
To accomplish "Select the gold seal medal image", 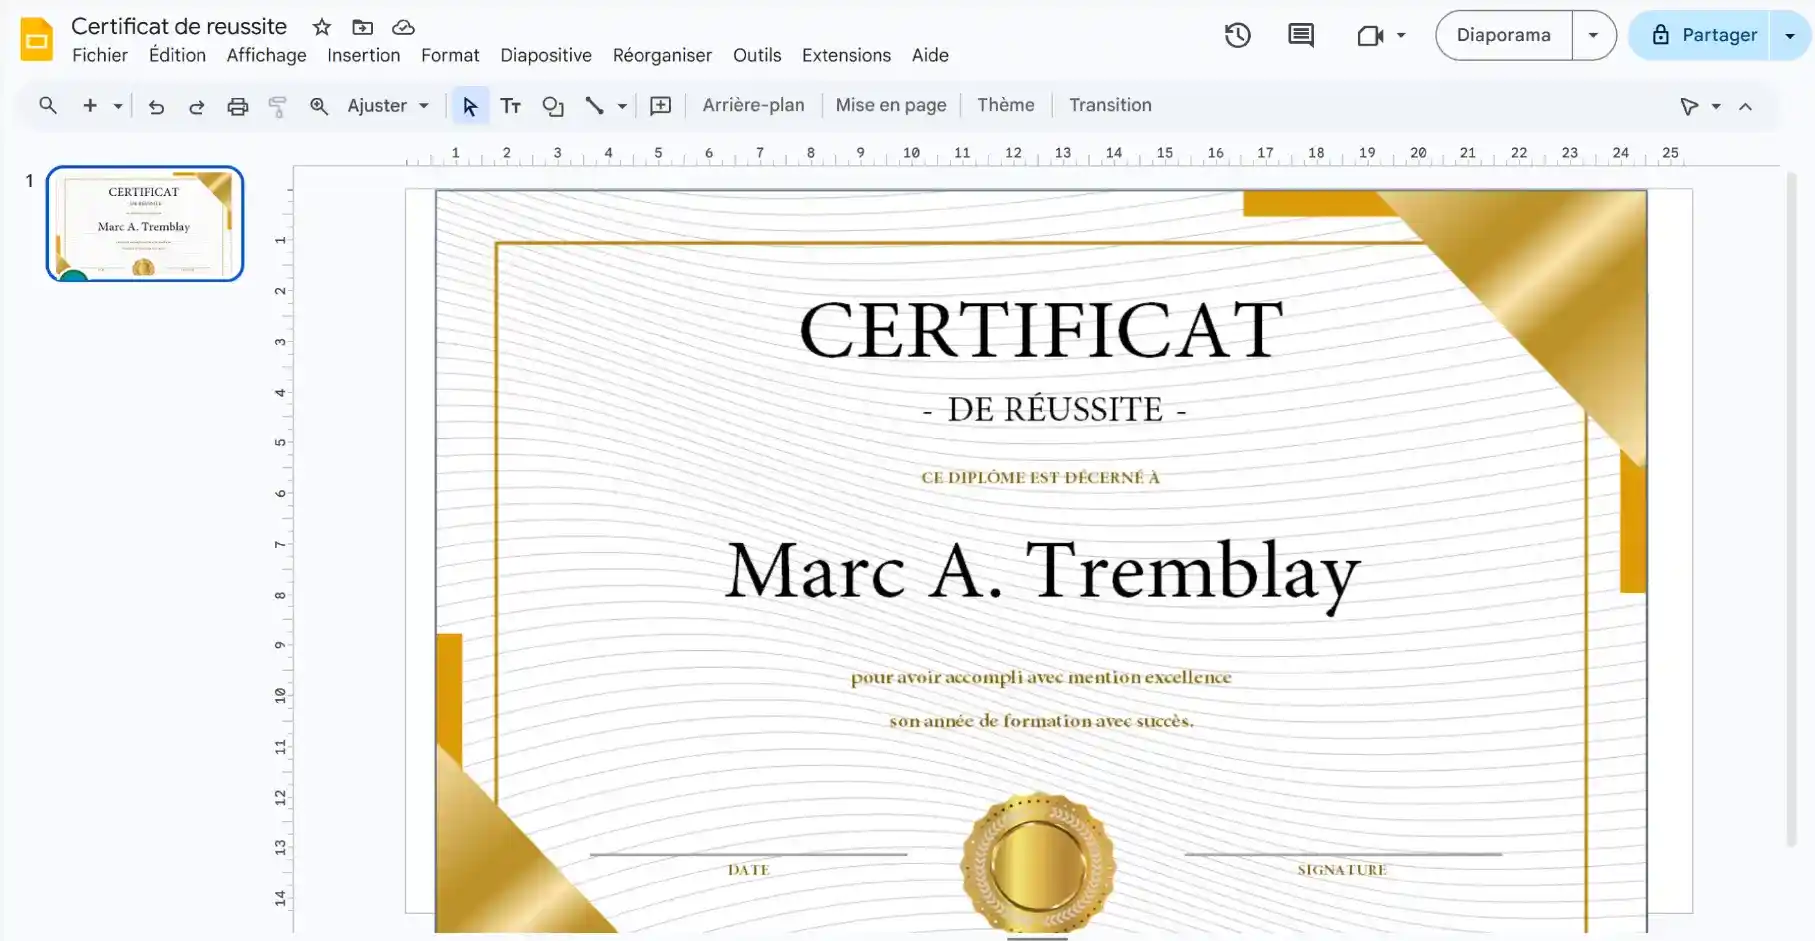I will (1038, 863).
